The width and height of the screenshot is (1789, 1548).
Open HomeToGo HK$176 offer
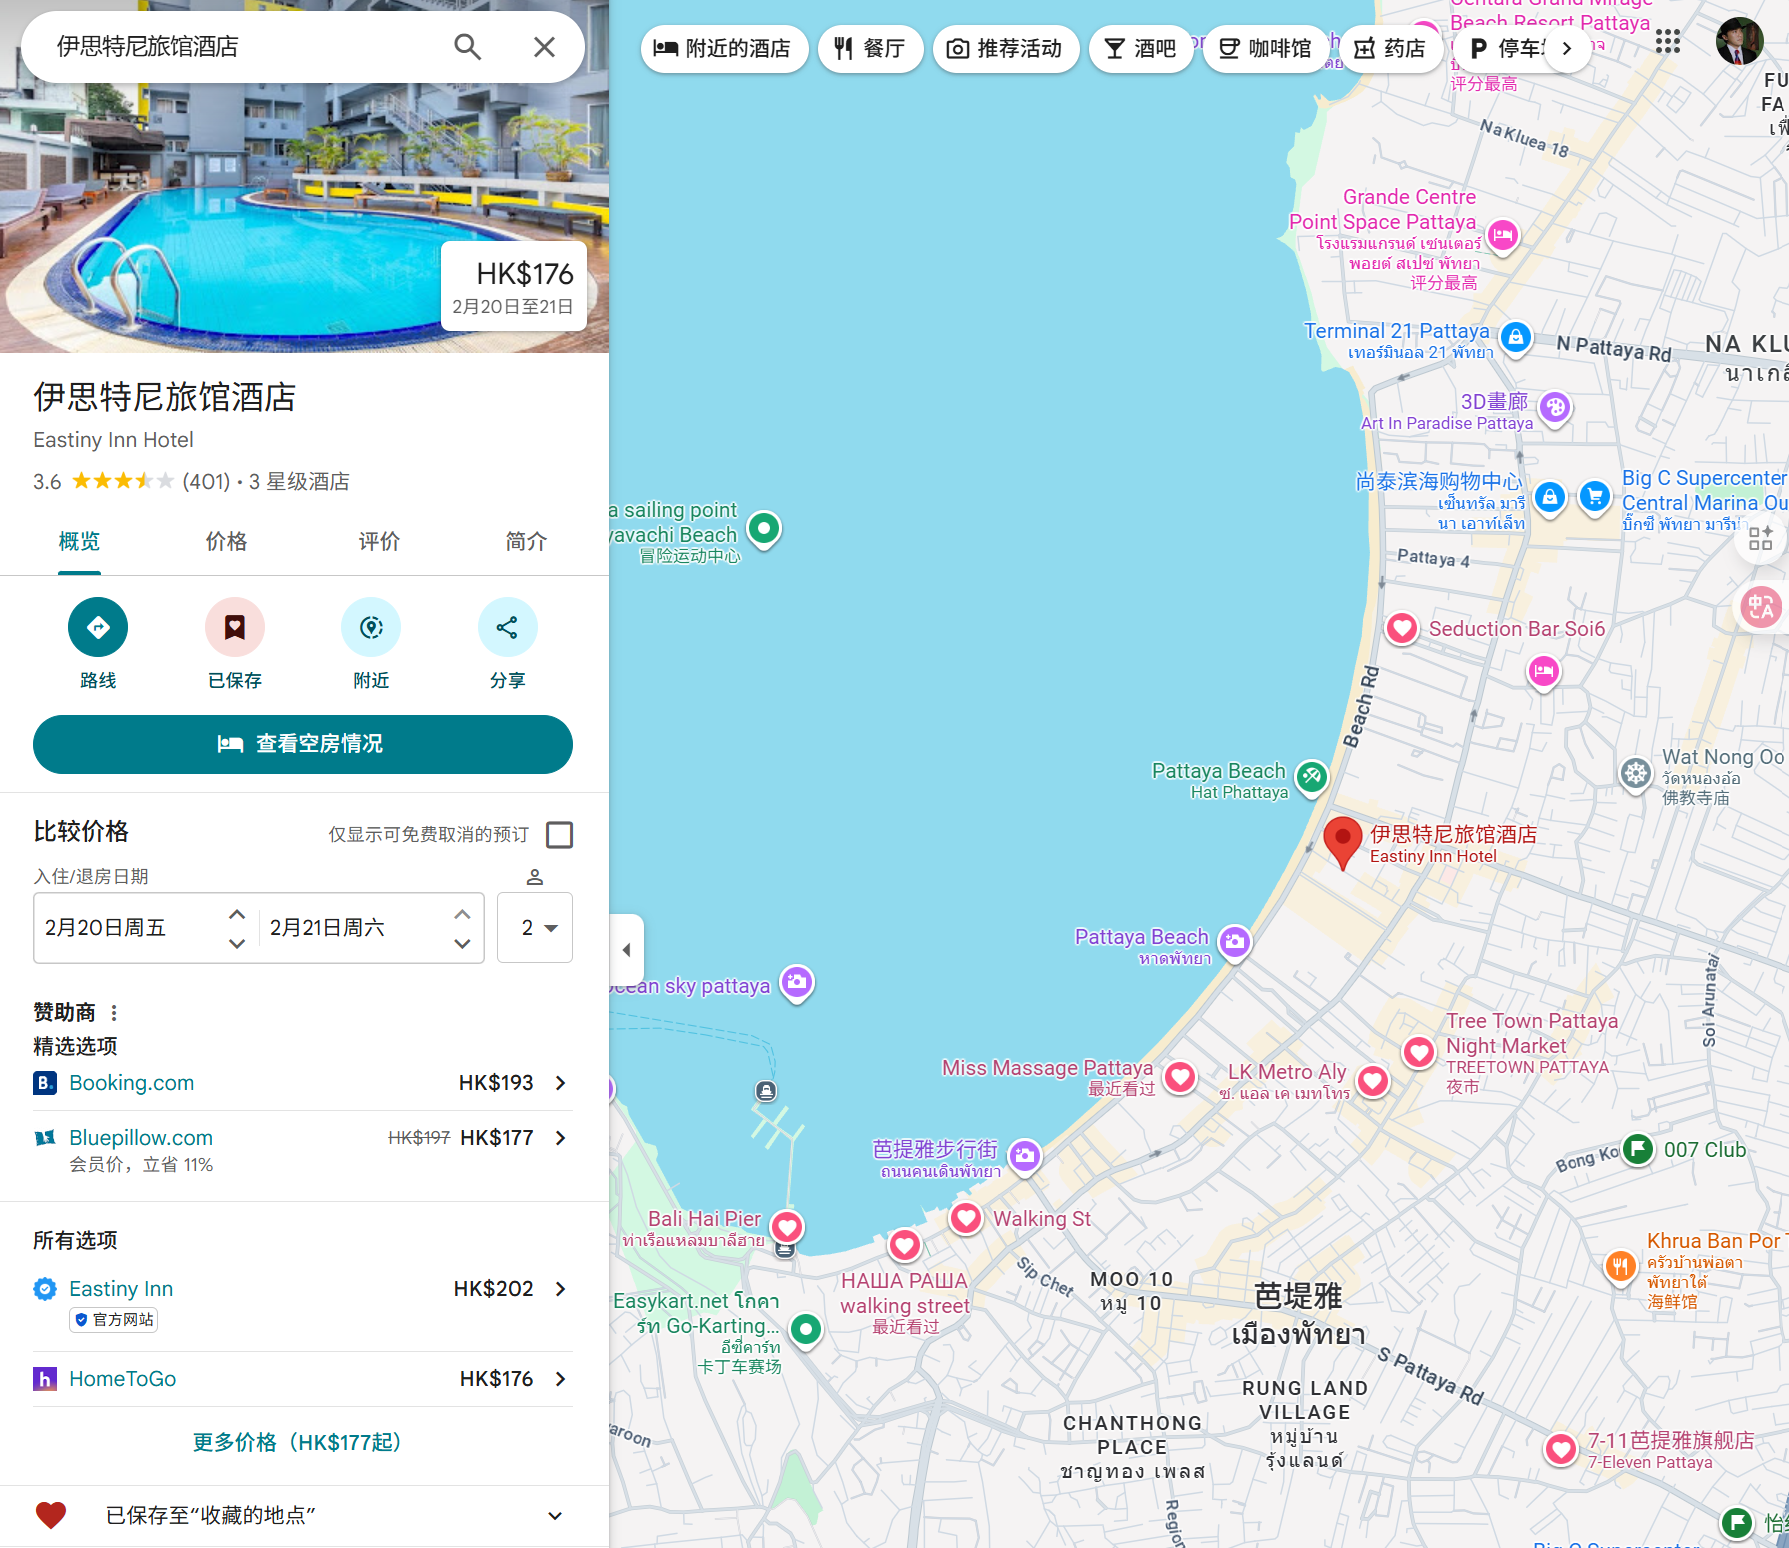303,1379
